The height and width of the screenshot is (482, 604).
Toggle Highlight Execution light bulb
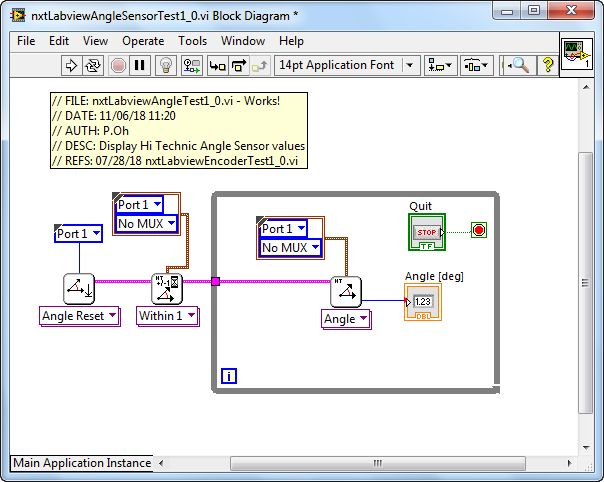(x=166, y=65)
